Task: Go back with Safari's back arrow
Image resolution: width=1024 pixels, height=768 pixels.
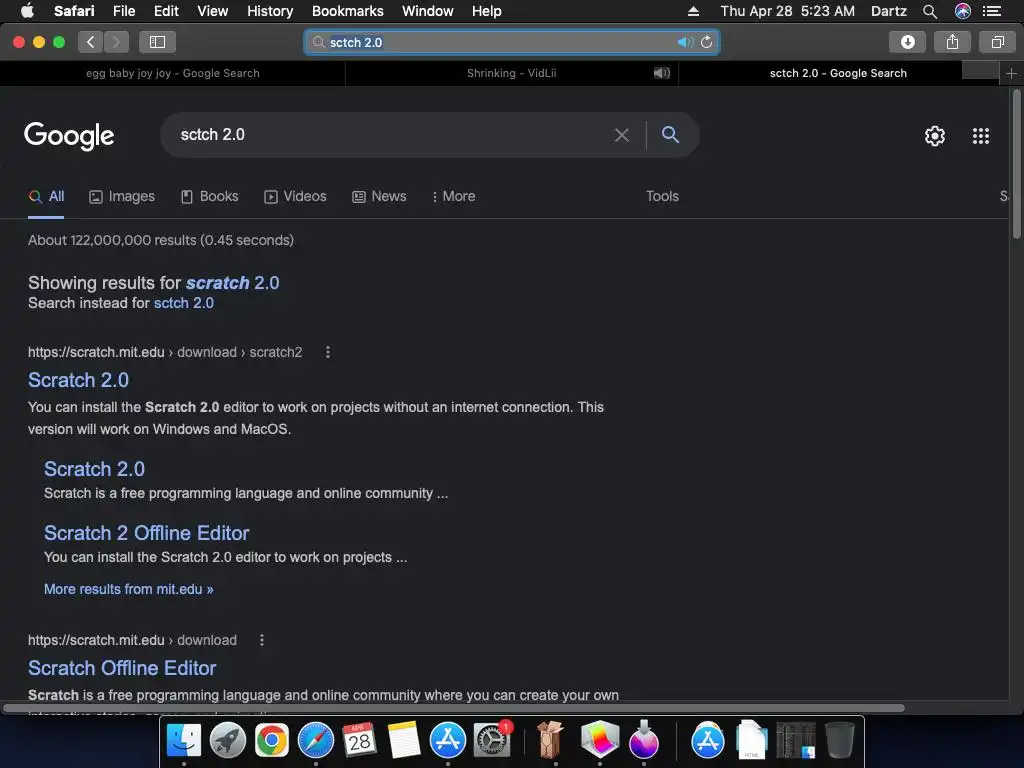Action: [x=91, y=42]
